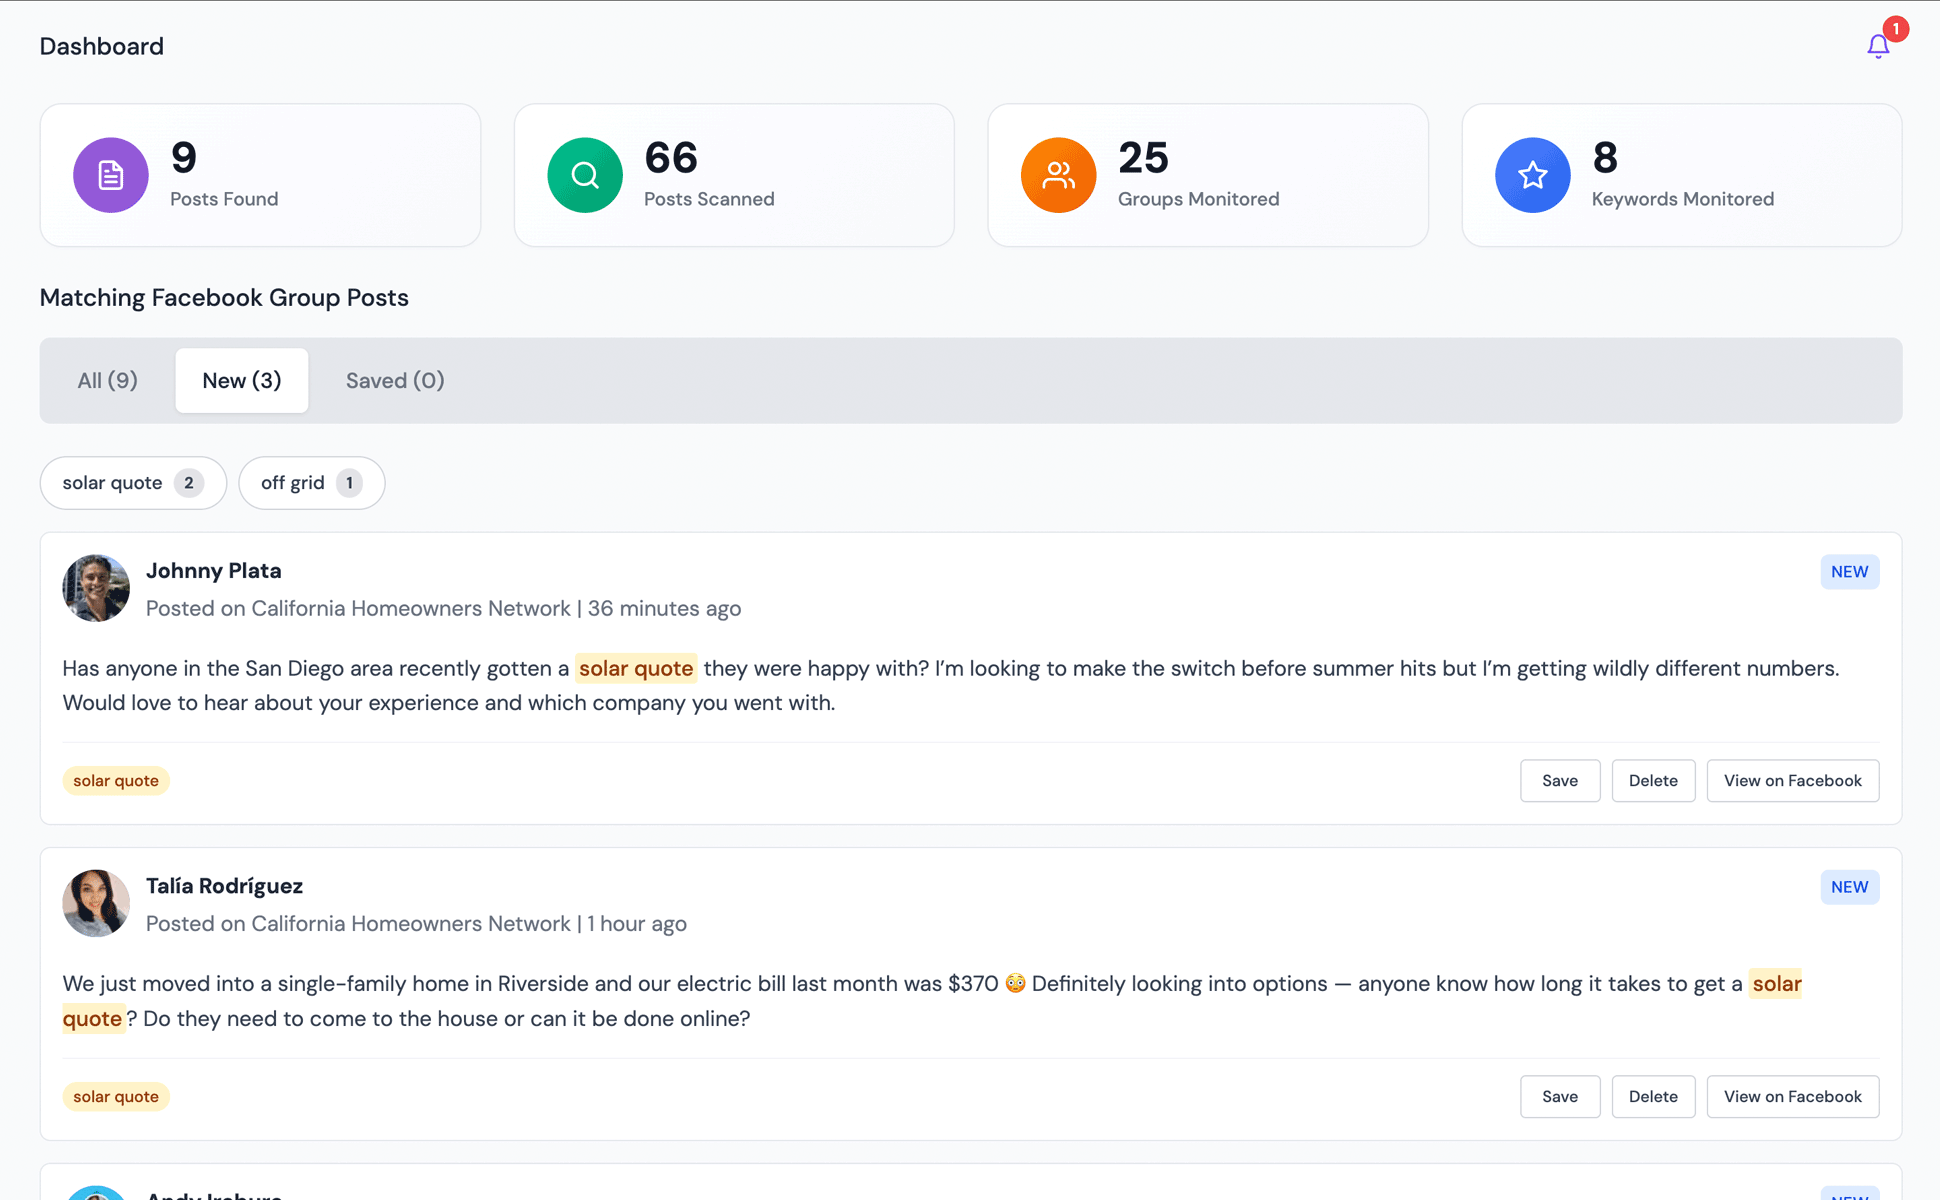
Task: Save Johnny Plata's post
Action: pyautogui.click(x=1560, y=781)
